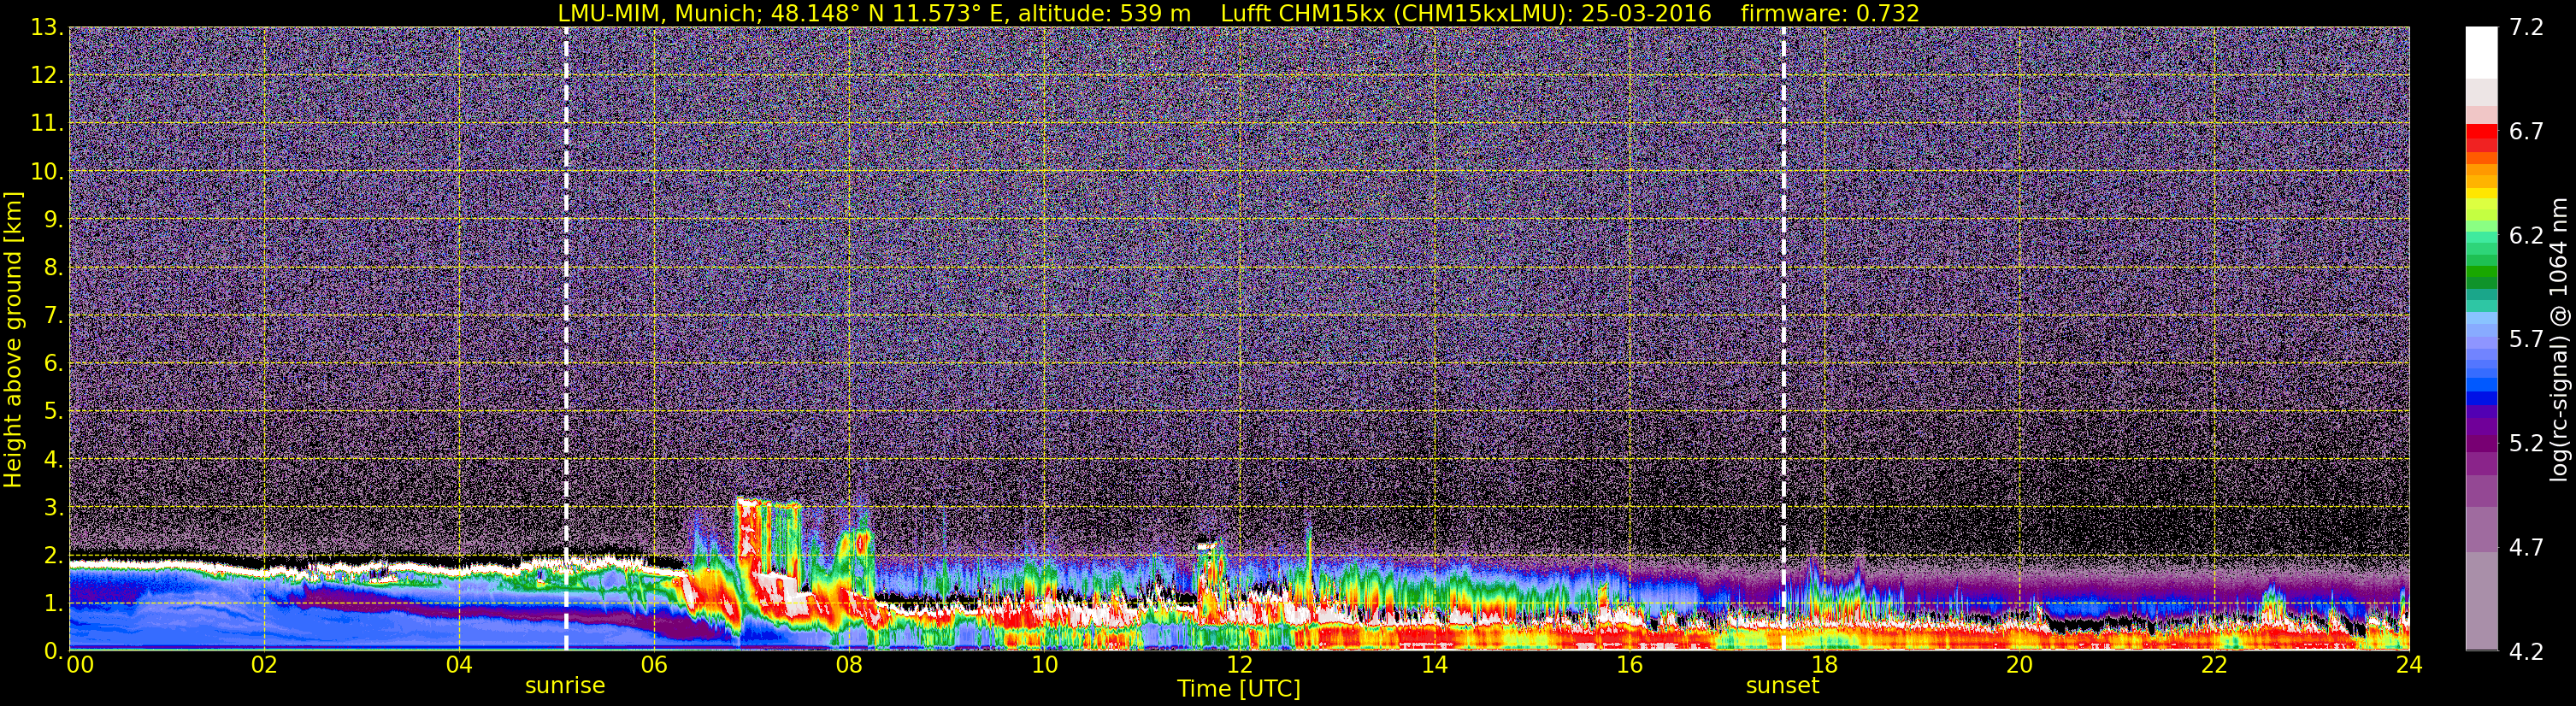
Task: Click the height tick label '1.'
Action: point(53,603)
